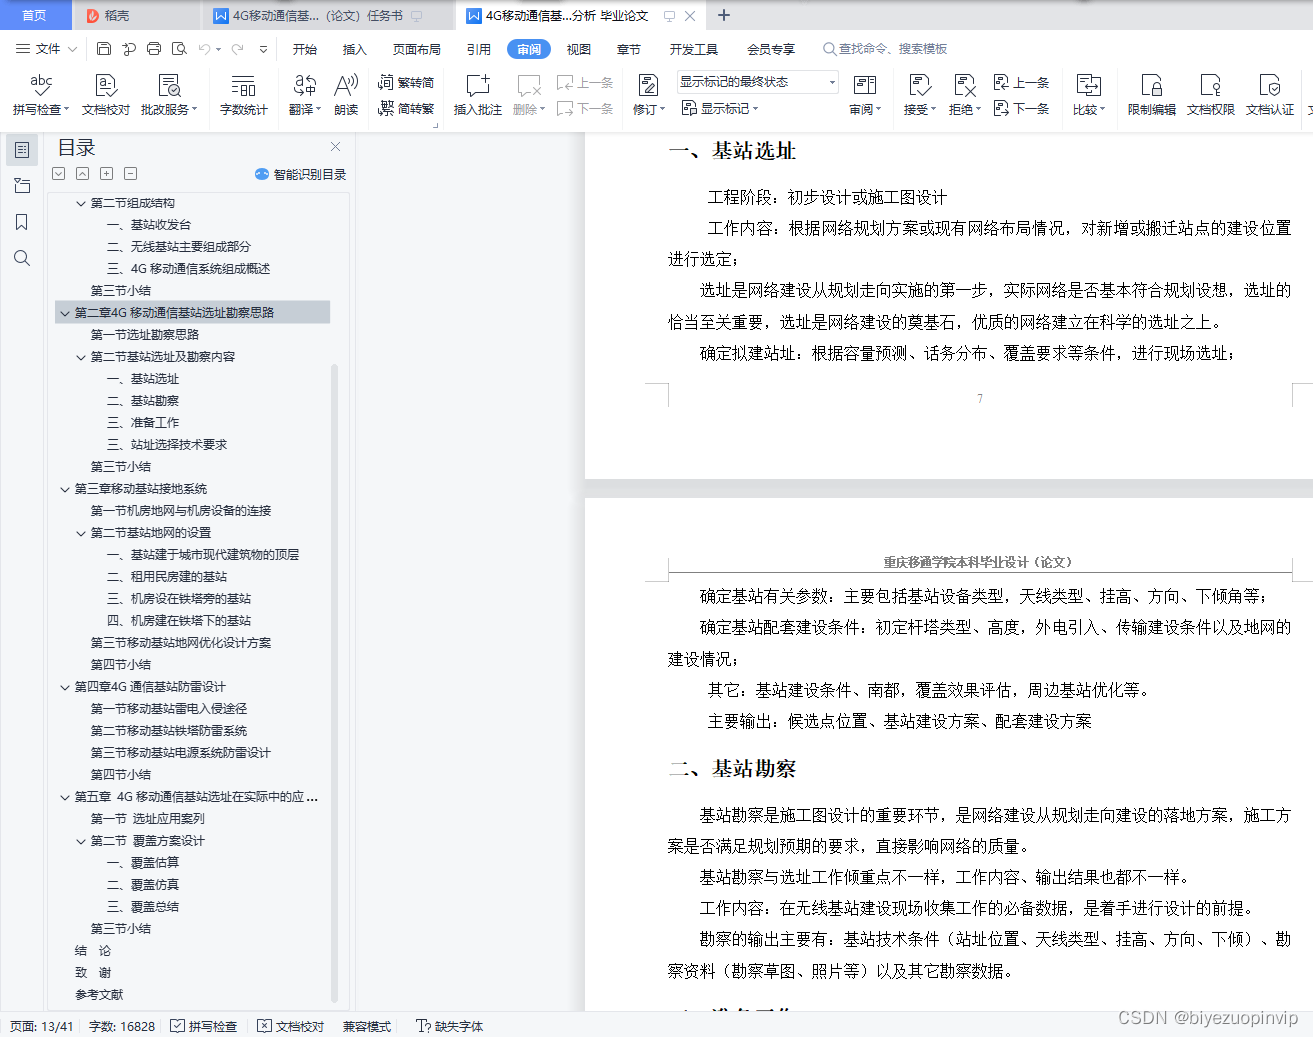
Task: Convert simplified to traditional (简转繁)
Action: (x=406, y=108)
